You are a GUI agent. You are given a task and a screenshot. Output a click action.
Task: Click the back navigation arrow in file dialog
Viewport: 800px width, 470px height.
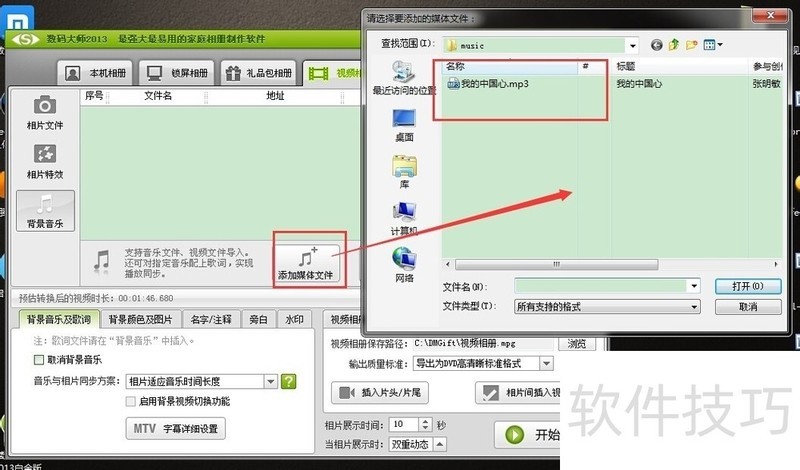[657, 45]
